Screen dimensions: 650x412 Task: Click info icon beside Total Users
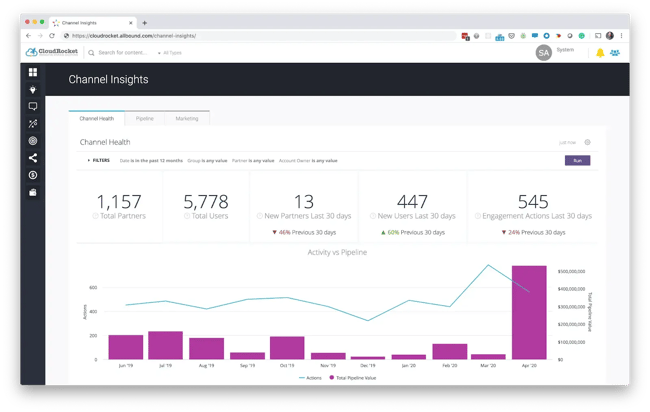pyautogui.click(x=187, y=216)
